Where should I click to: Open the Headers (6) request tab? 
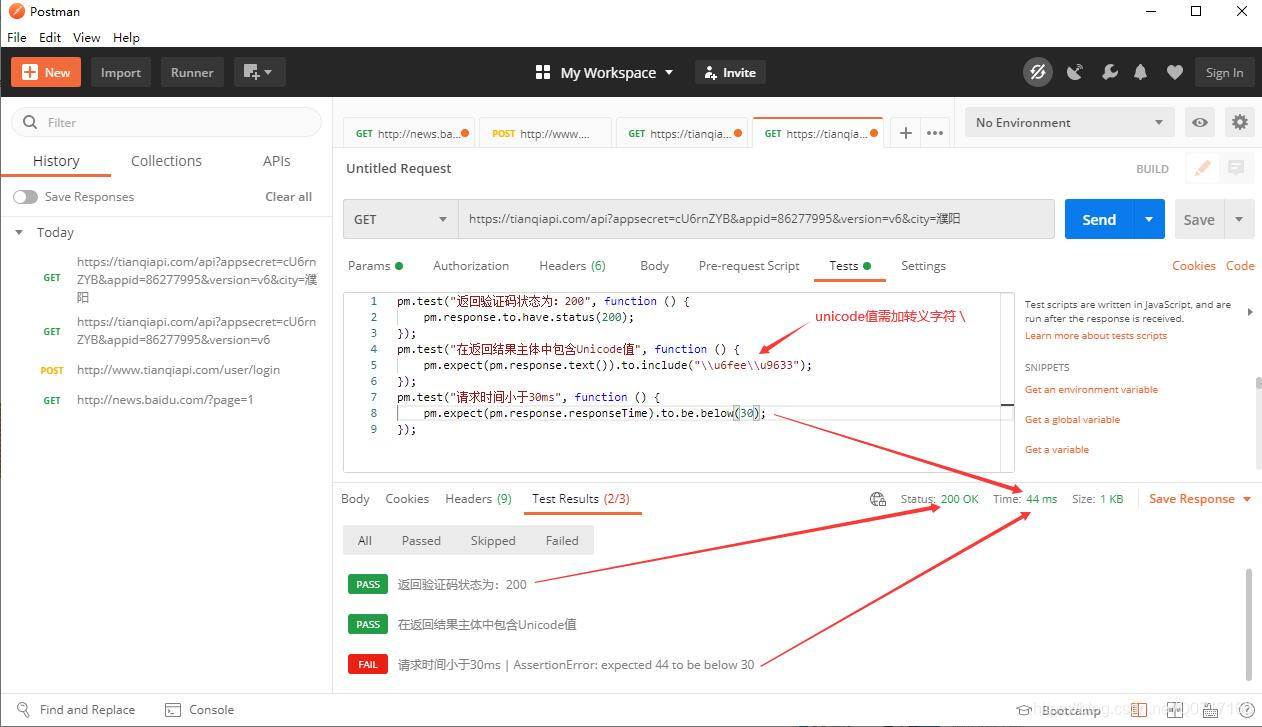pyautogui.click(x=572, y=266)
